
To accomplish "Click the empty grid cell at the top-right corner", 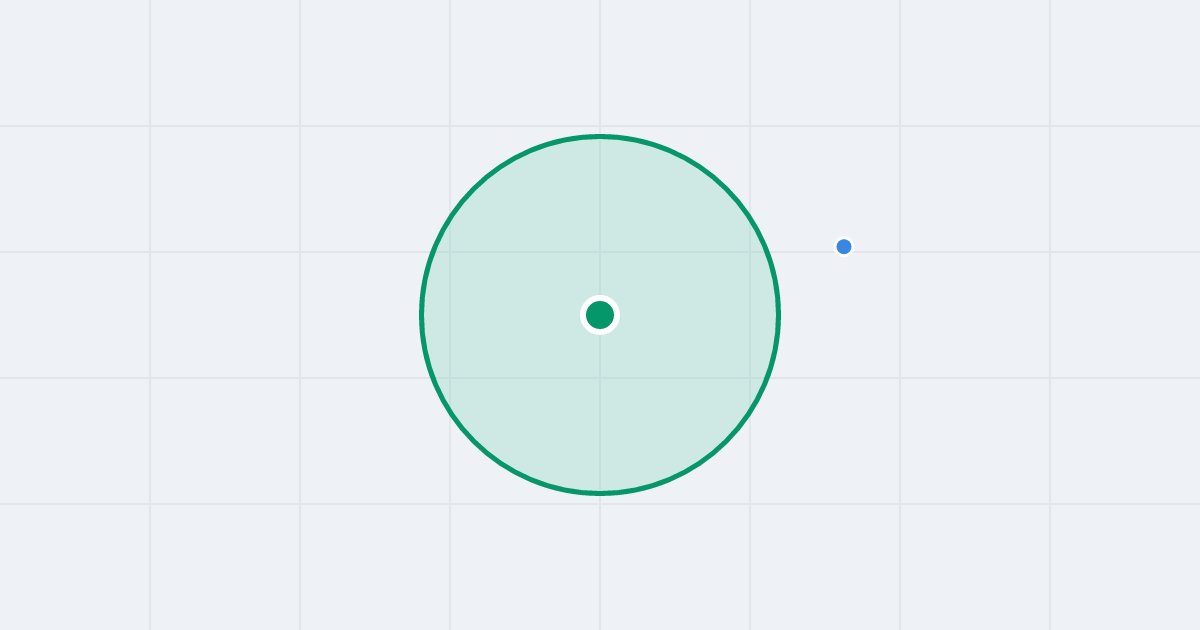I will (1125, 62).
